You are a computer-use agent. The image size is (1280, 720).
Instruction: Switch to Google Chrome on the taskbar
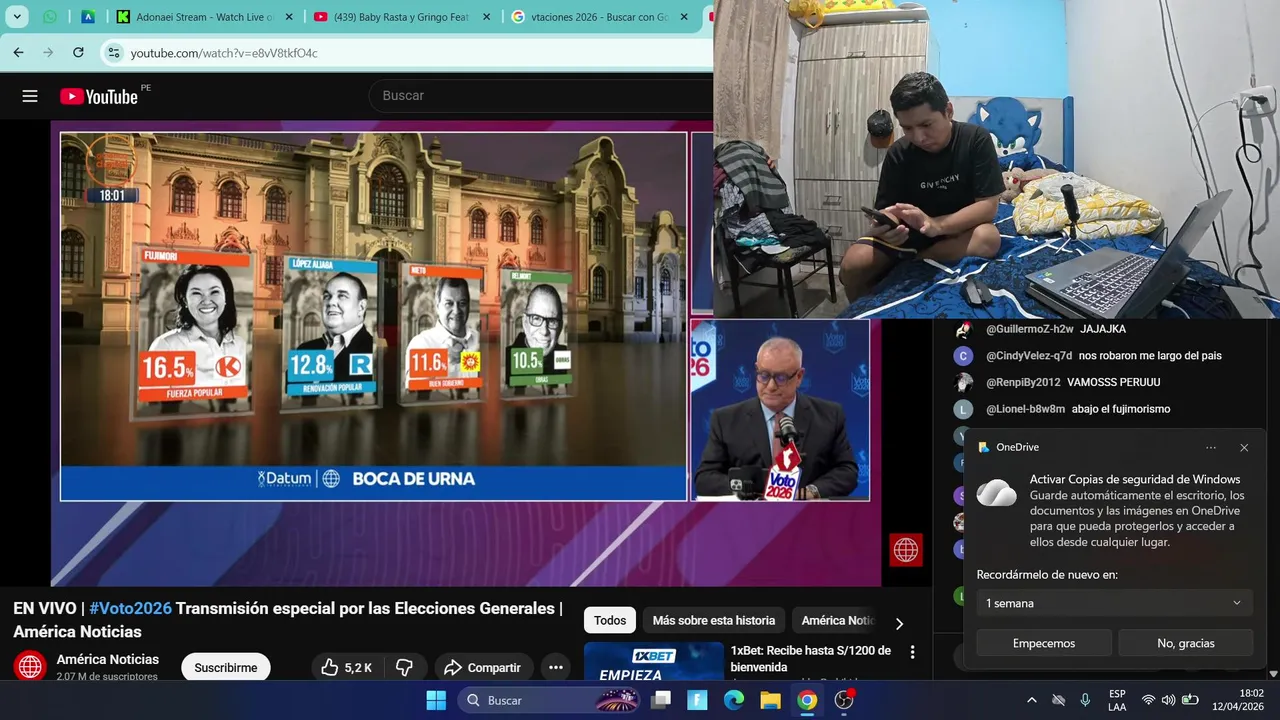pyautogui.click(x=807, y=700)
